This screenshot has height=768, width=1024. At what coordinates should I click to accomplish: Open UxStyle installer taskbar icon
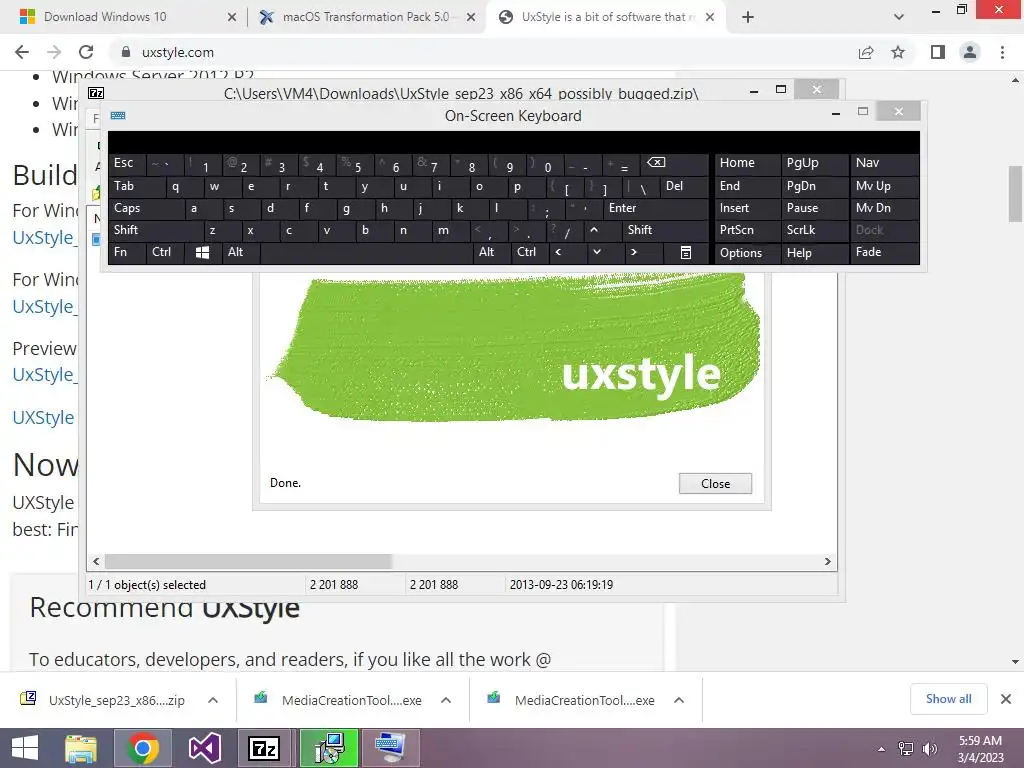click(x=328, y=748)
